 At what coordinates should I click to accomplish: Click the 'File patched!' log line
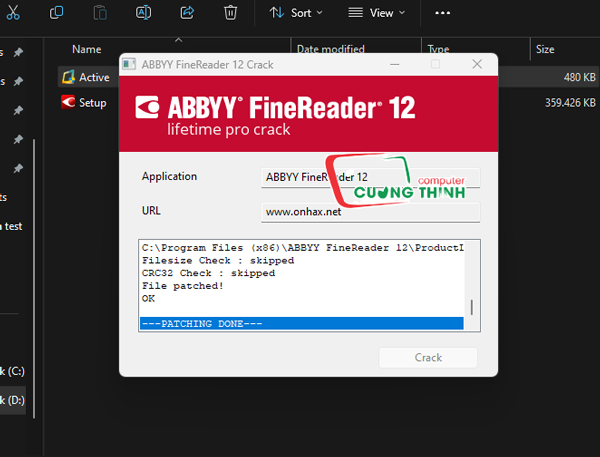183,286
